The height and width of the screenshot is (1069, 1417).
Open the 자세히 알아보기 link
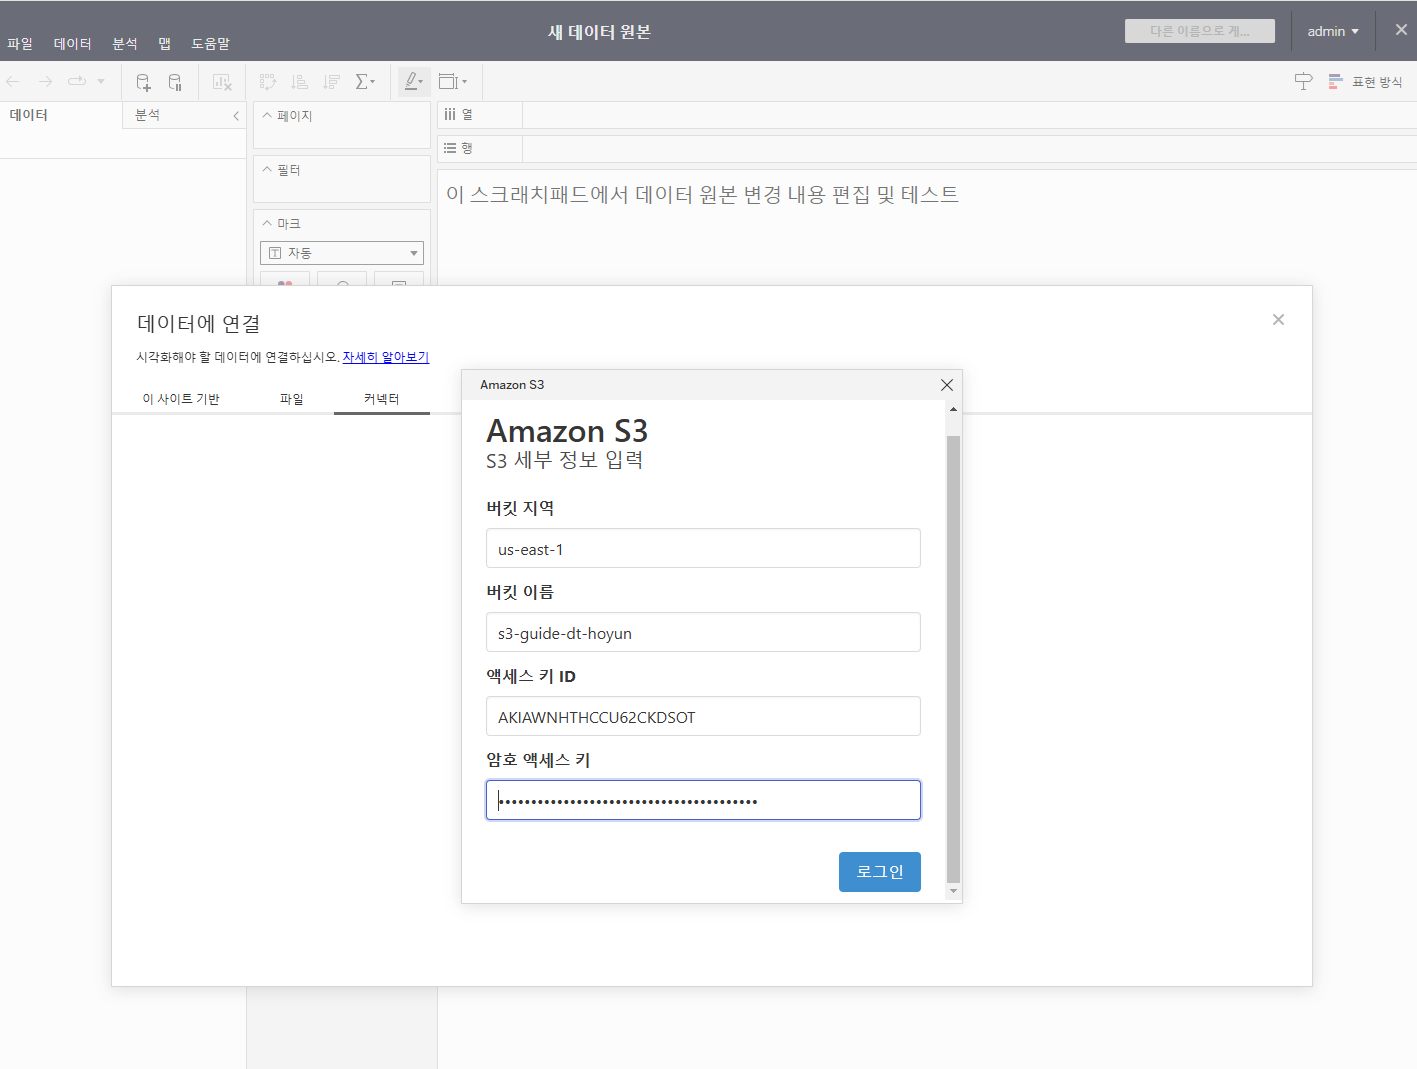(386, 357)
